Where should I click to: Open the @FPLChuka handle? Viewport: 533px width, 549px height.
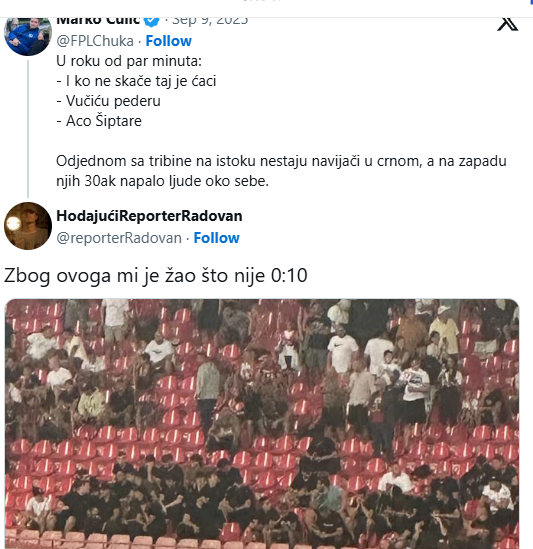pyautogui.click(x=95, y=41)
